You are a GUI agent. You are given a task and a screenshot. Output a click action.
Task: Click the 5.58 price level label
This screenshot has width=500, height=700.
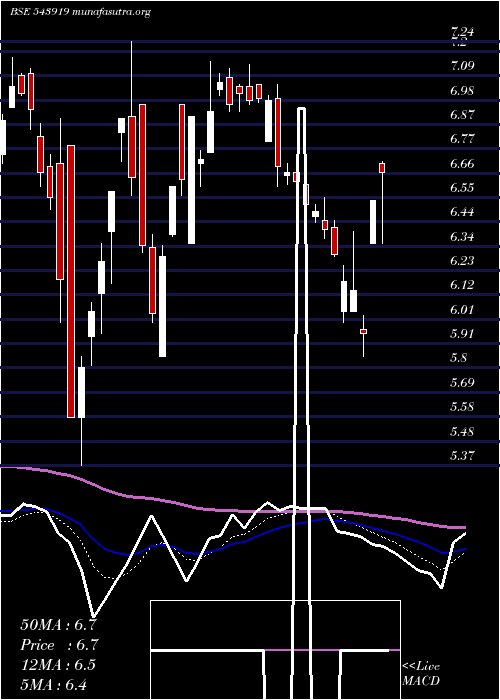[462, 407]
